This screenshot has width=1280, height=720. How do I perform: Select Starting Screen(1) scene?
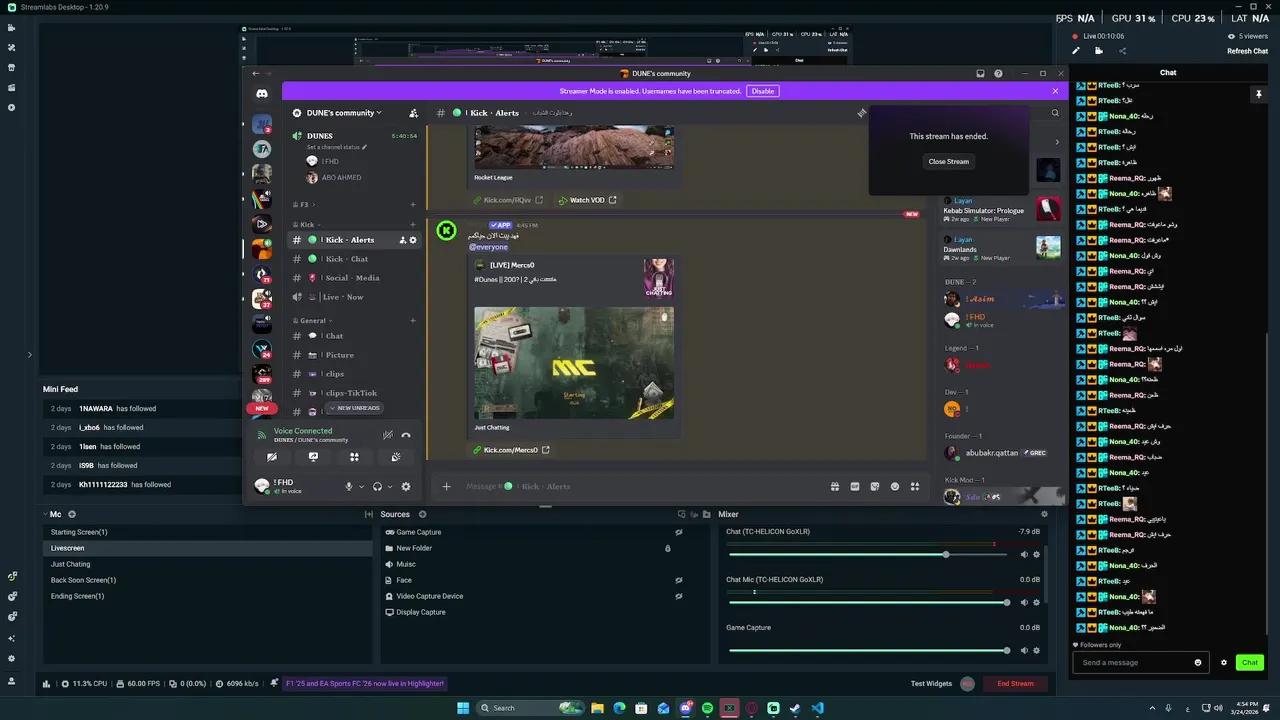pos(208,532)
